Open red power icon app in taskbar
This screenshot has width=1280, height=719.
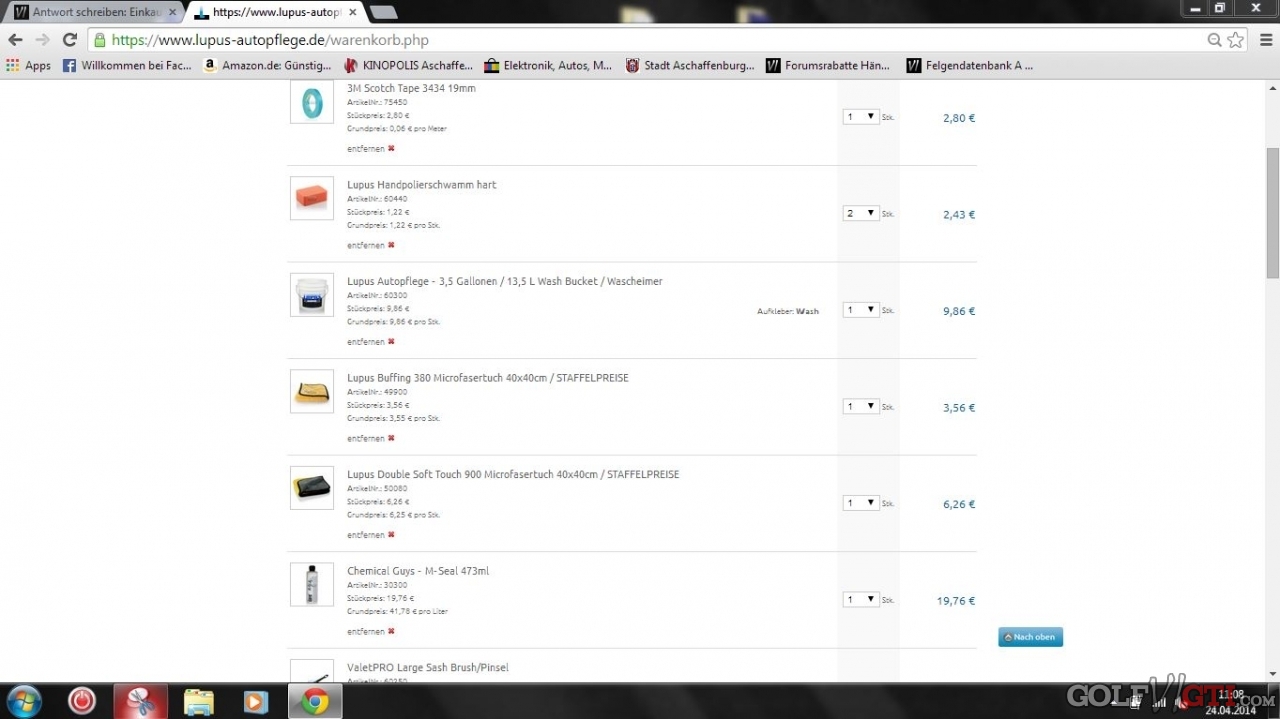pyautogui.click(x=82, y=701)
